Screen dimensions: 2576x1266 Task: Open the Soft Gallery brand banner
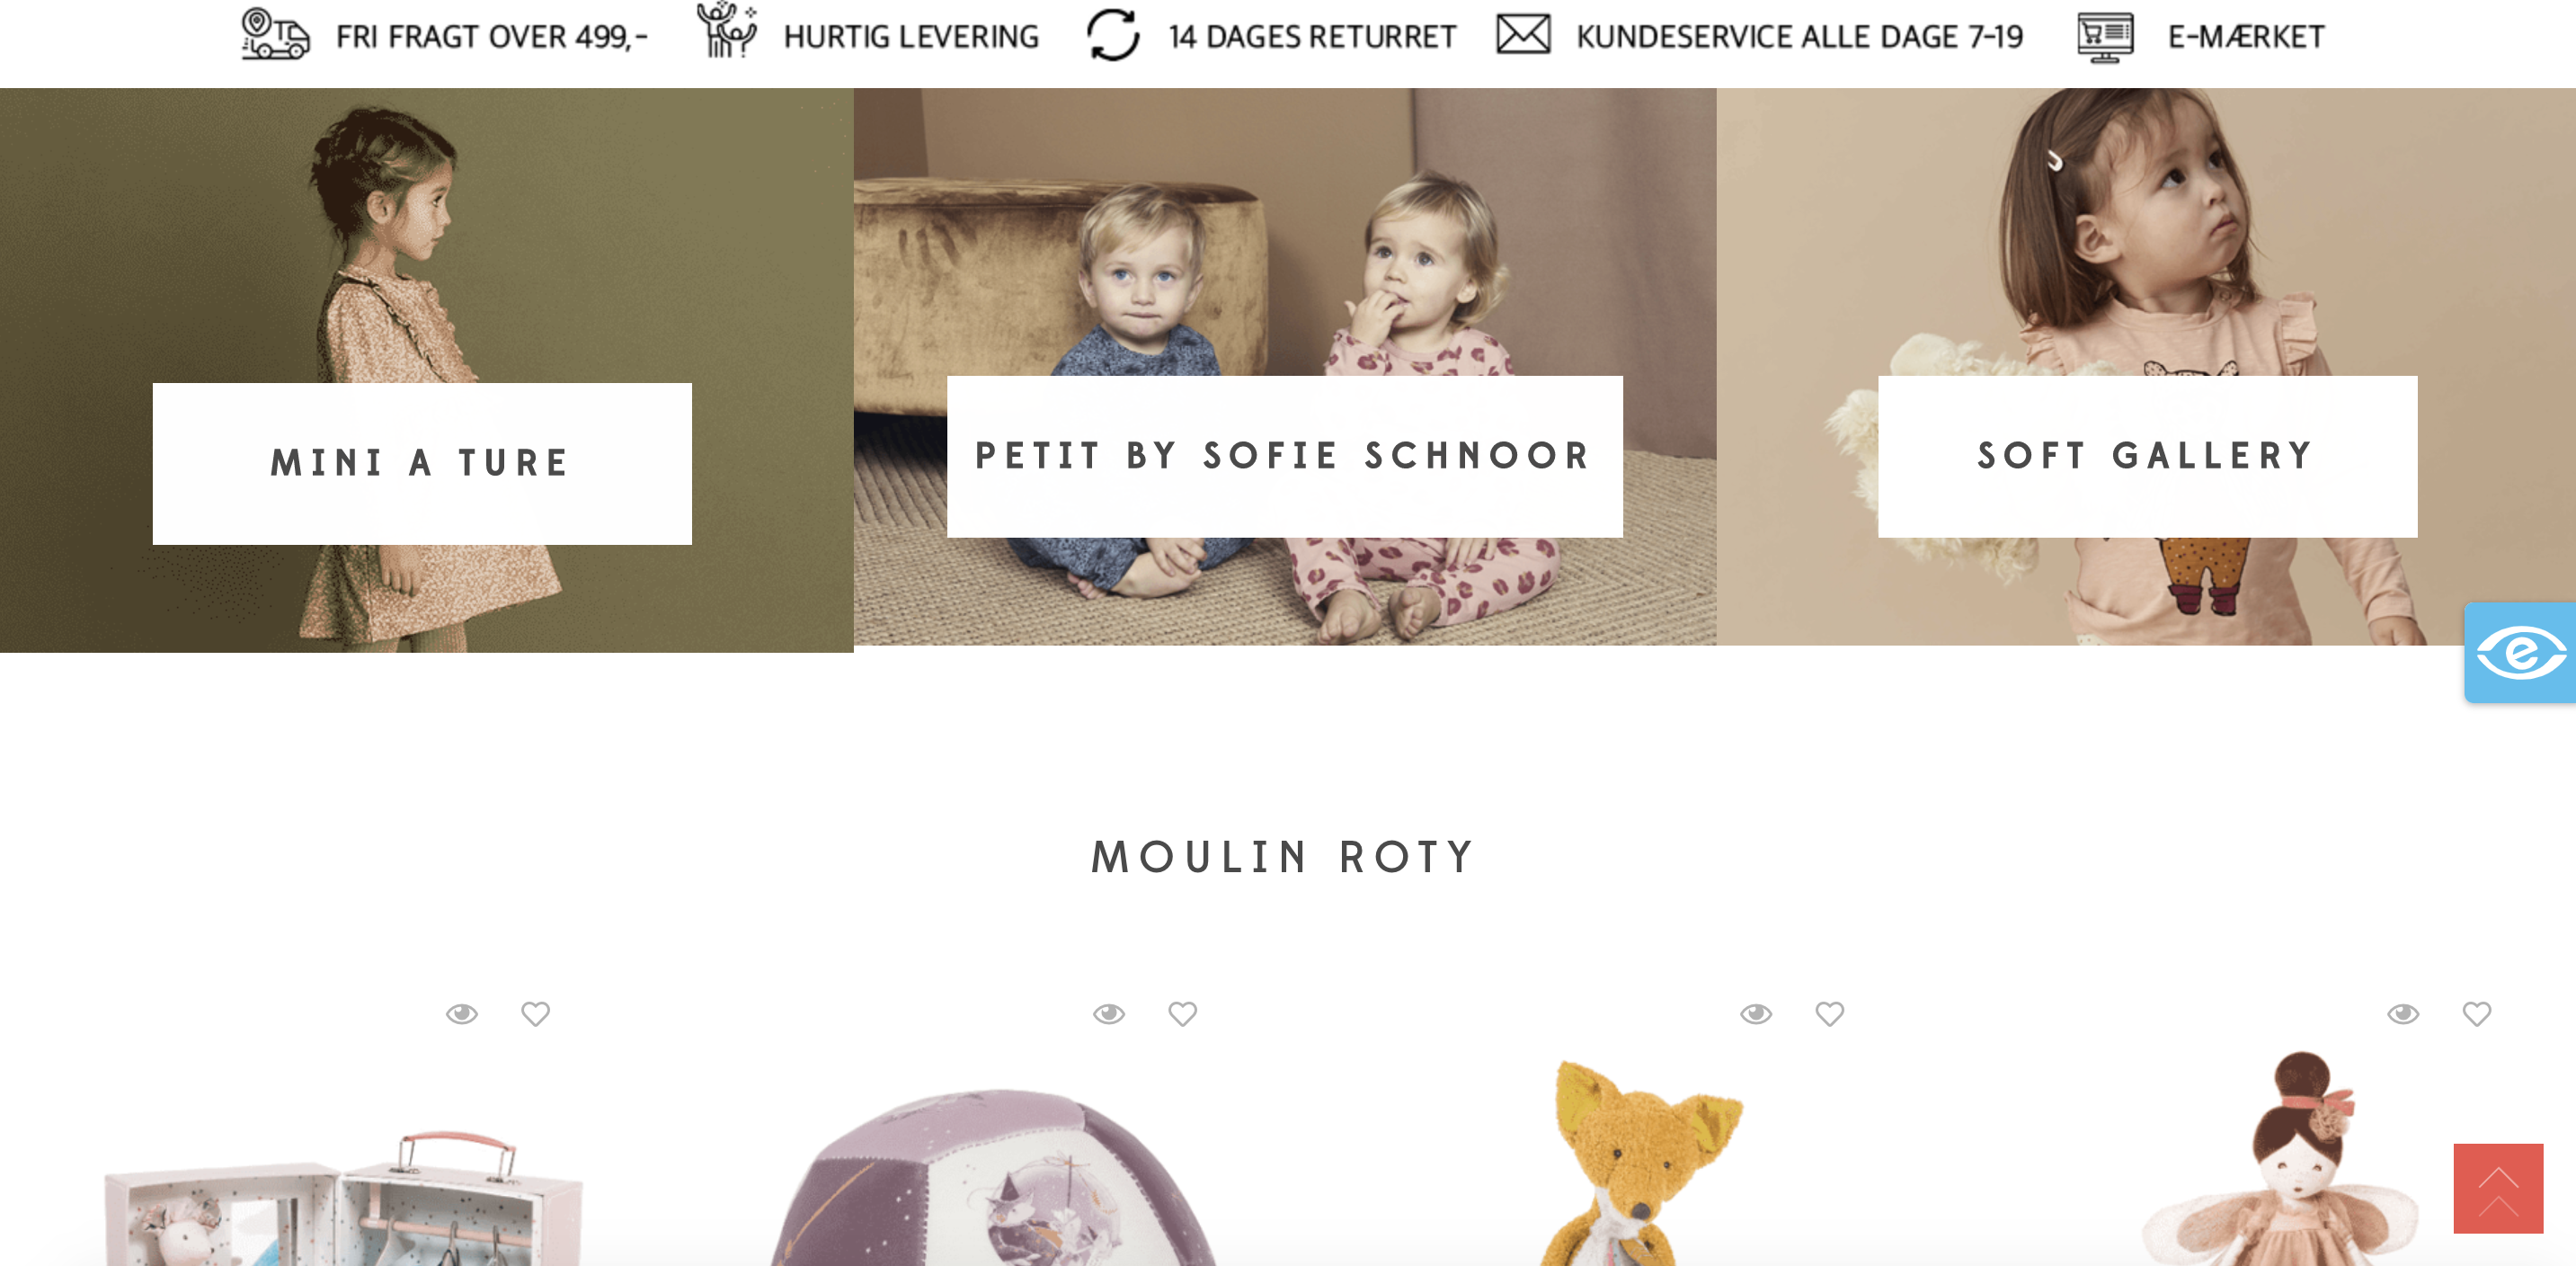pos(2147,456)
